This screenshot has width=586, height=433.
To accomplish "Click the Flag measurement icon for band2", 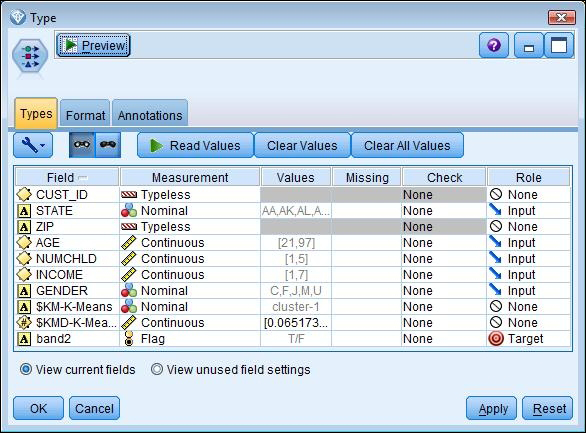I will coord(129,339).
